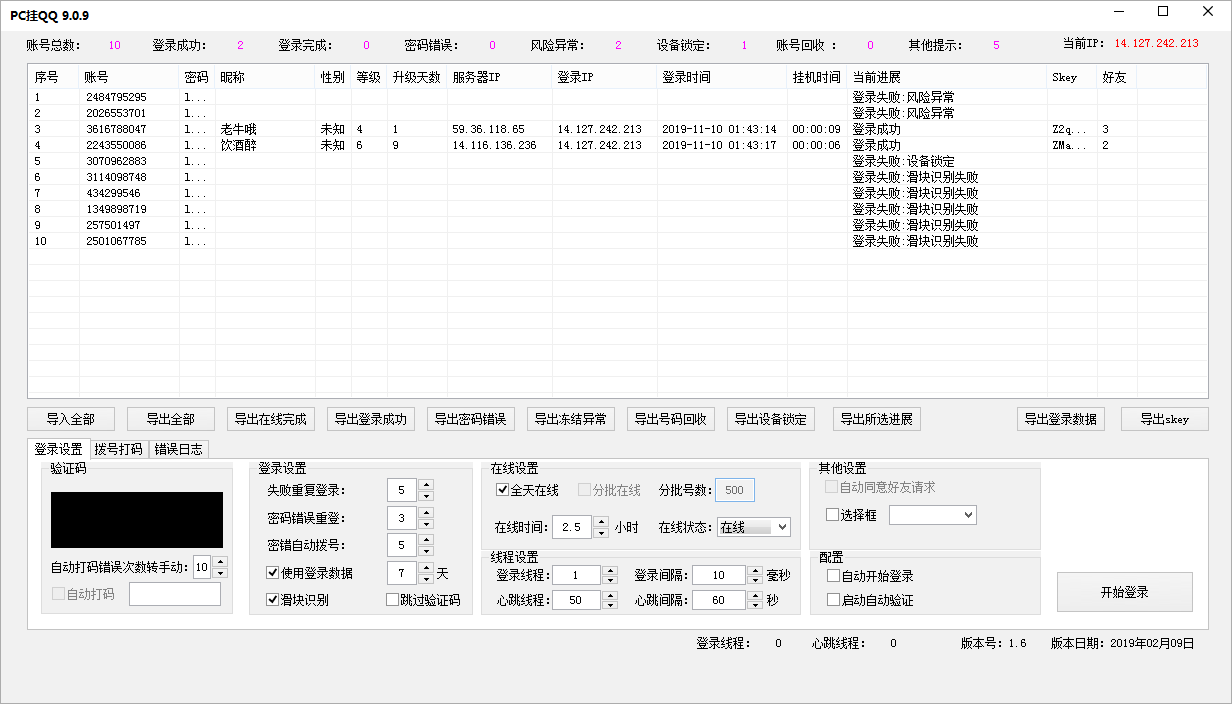Click login time 2019-11-10 01:43:17
1232x704 pixels.
coord(719,145)
